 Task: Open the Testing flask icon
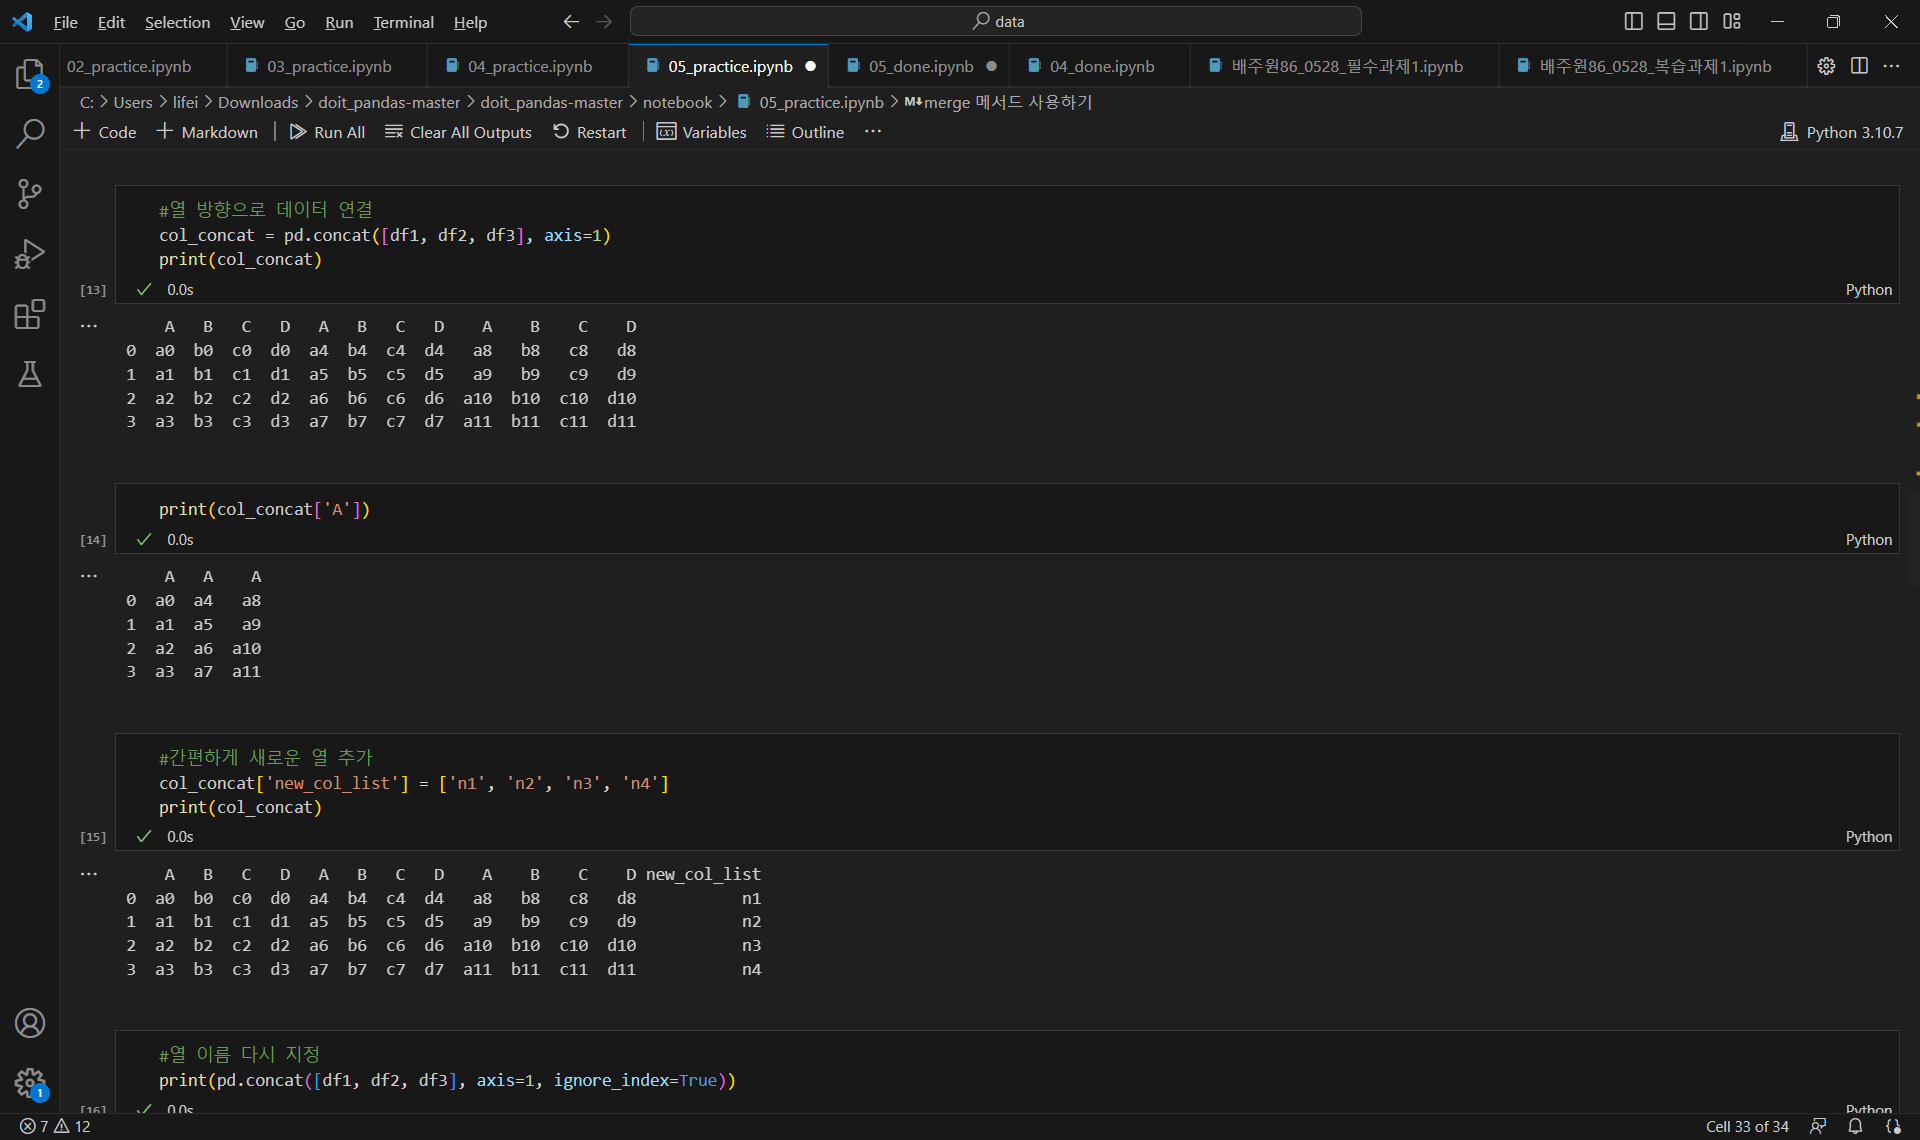tap(30, 374)
